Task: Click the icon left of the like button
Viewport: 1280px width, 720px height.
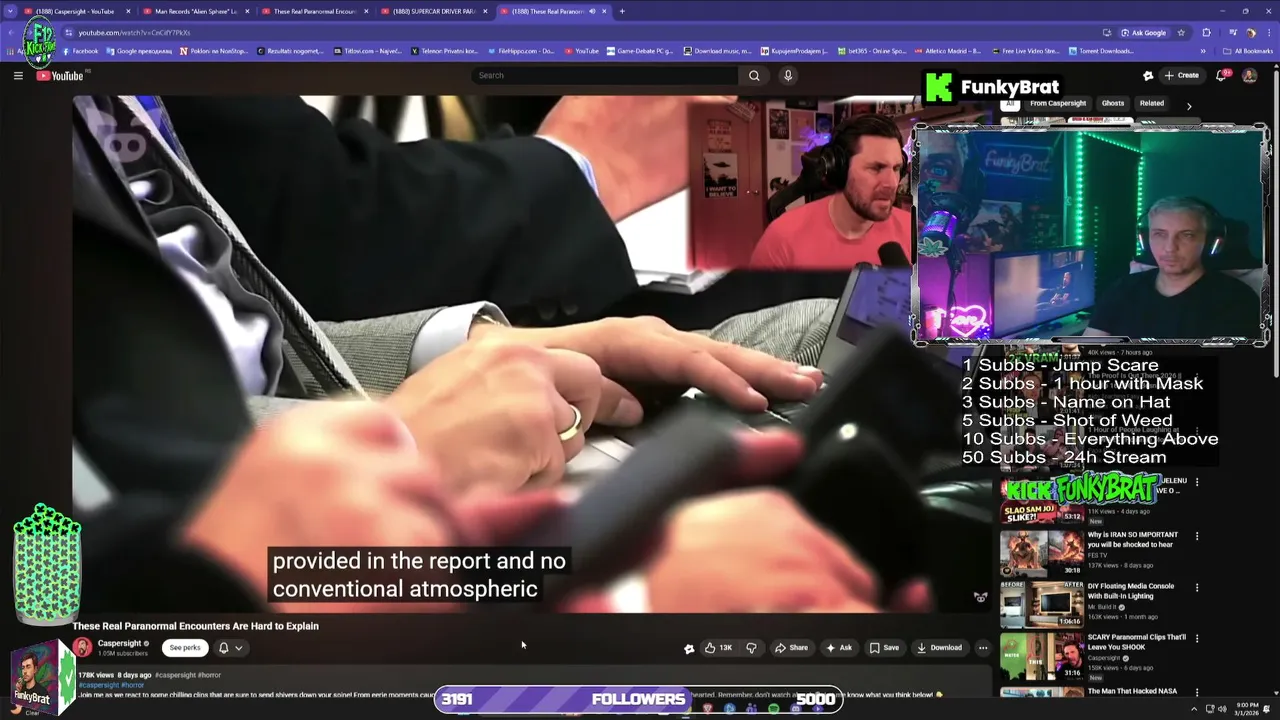Action: (689, 648)
